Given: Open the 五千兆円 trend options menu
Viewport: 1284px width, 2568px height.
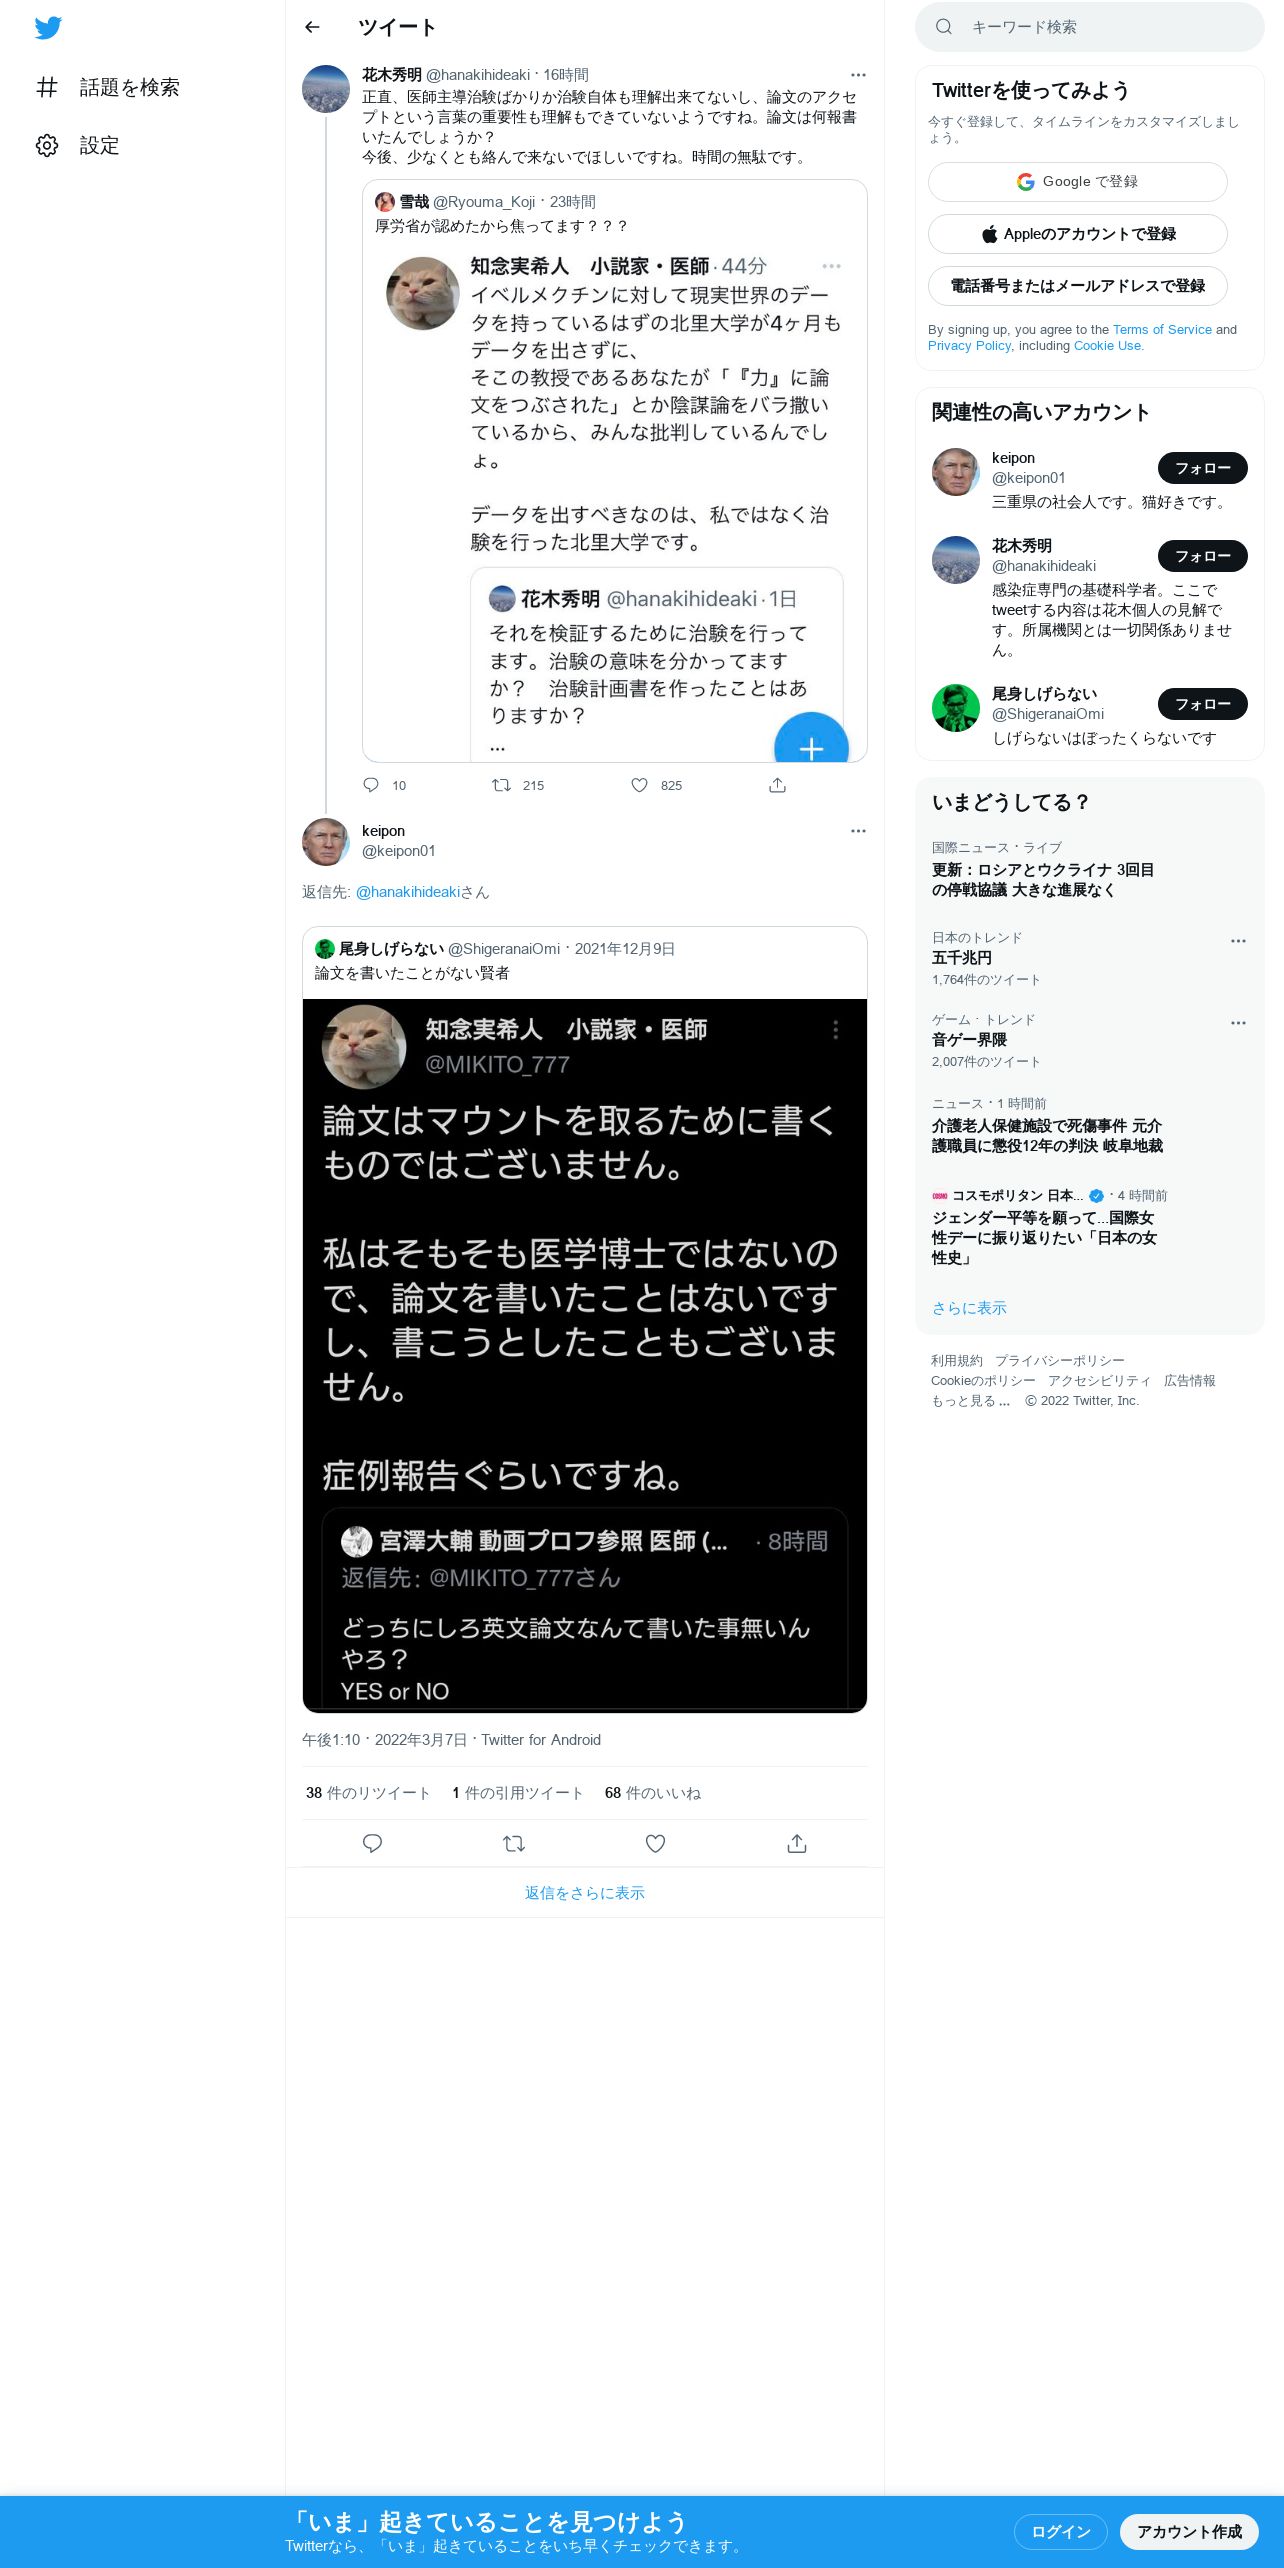Looking at the screenshot, I should point(1238,941).
